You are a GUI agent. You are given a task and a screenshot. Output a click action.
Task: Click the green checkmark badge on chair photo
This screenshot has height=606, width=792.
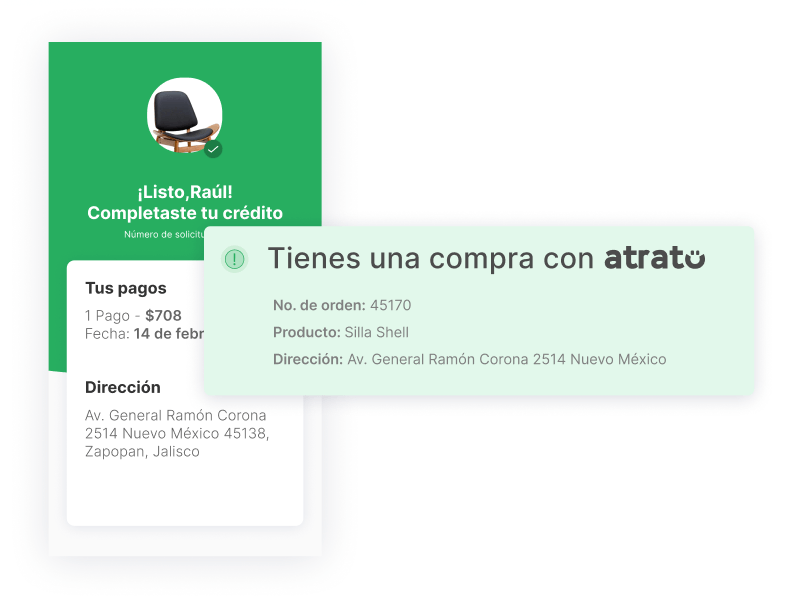point(213,149)
